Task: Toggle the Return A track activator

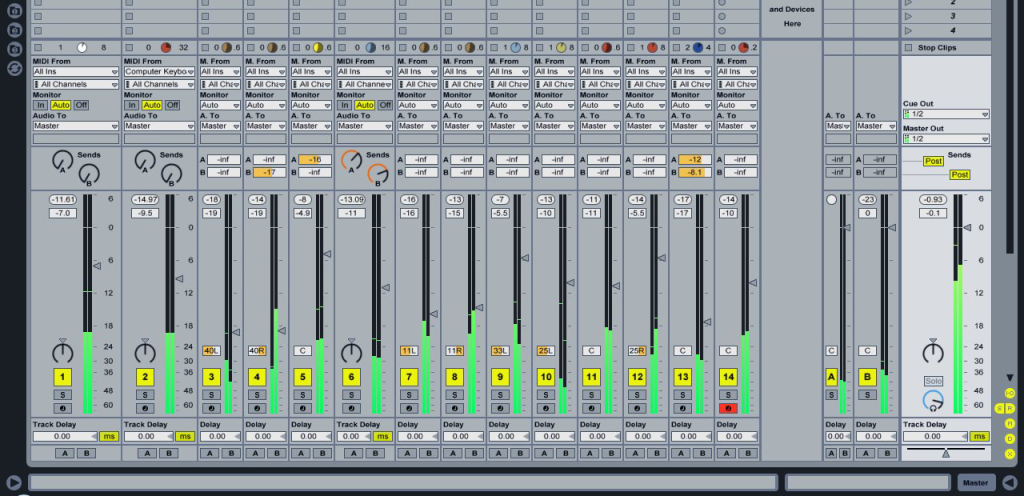Action: [x=831, y=377]
